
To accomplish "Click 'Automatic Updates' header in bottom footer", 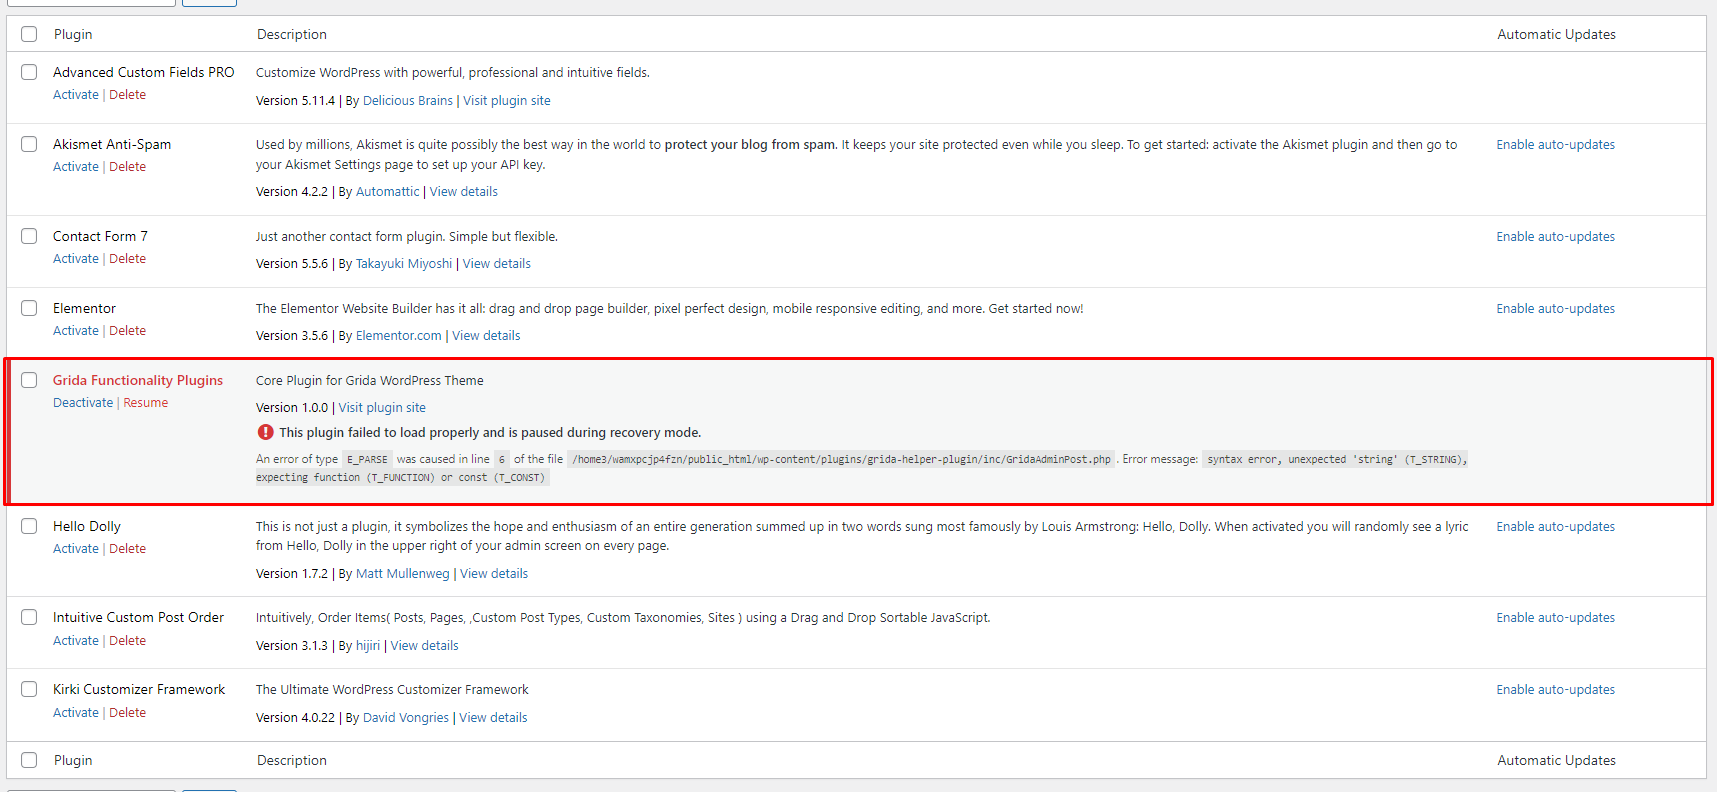I will click(1556, 760).
